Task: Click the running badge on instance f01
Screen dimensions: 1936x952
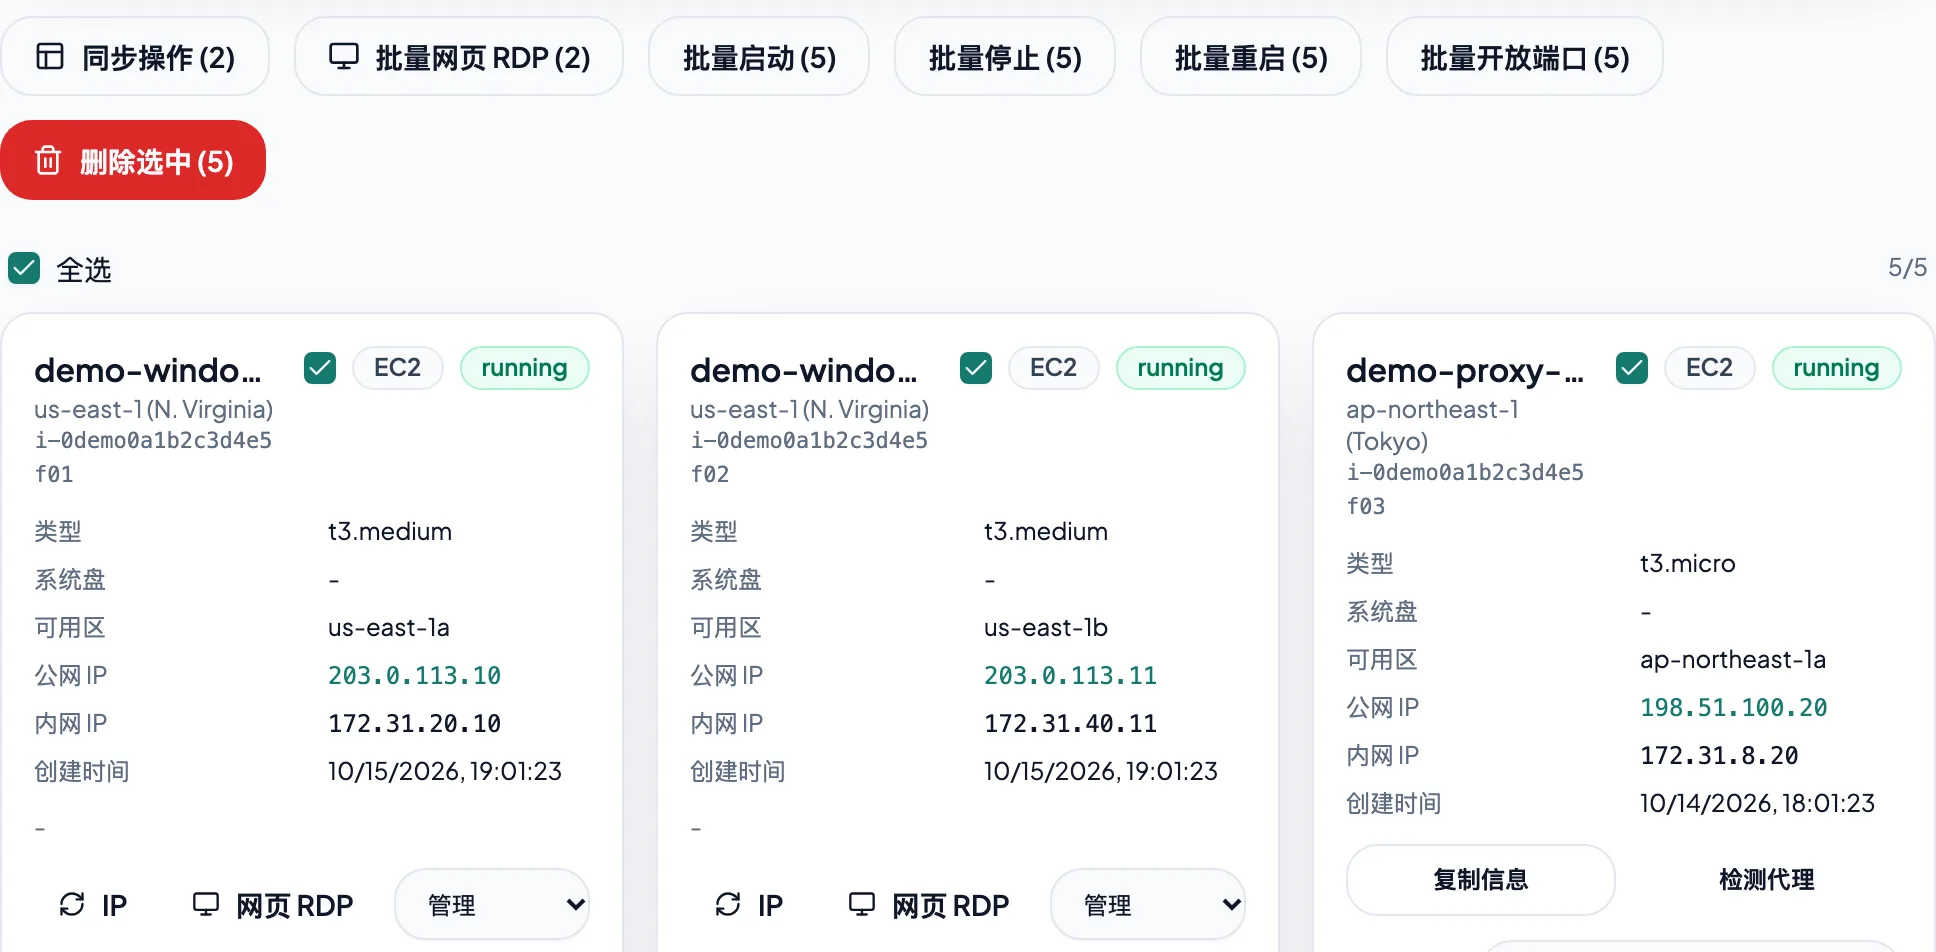Action: tap(524, 368)
